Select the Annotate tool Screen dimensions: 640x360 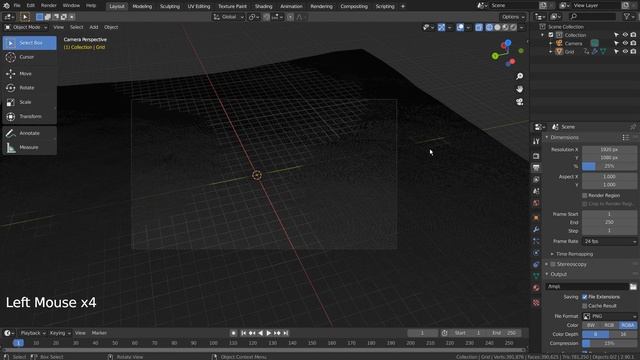pos(29,133)
